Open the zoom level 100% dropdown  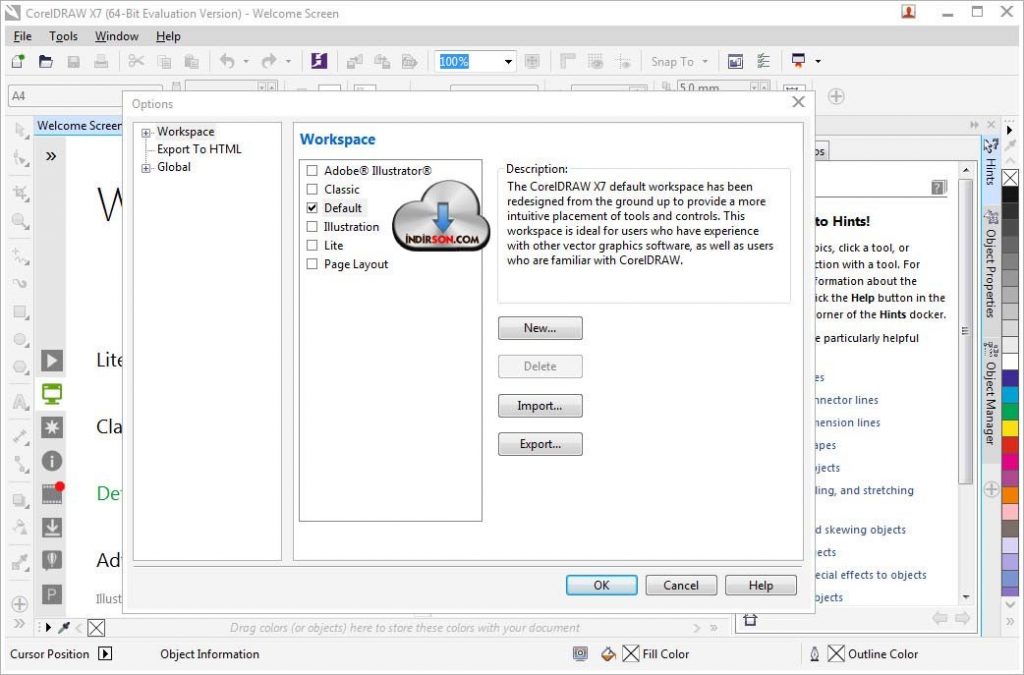[508, 62]
